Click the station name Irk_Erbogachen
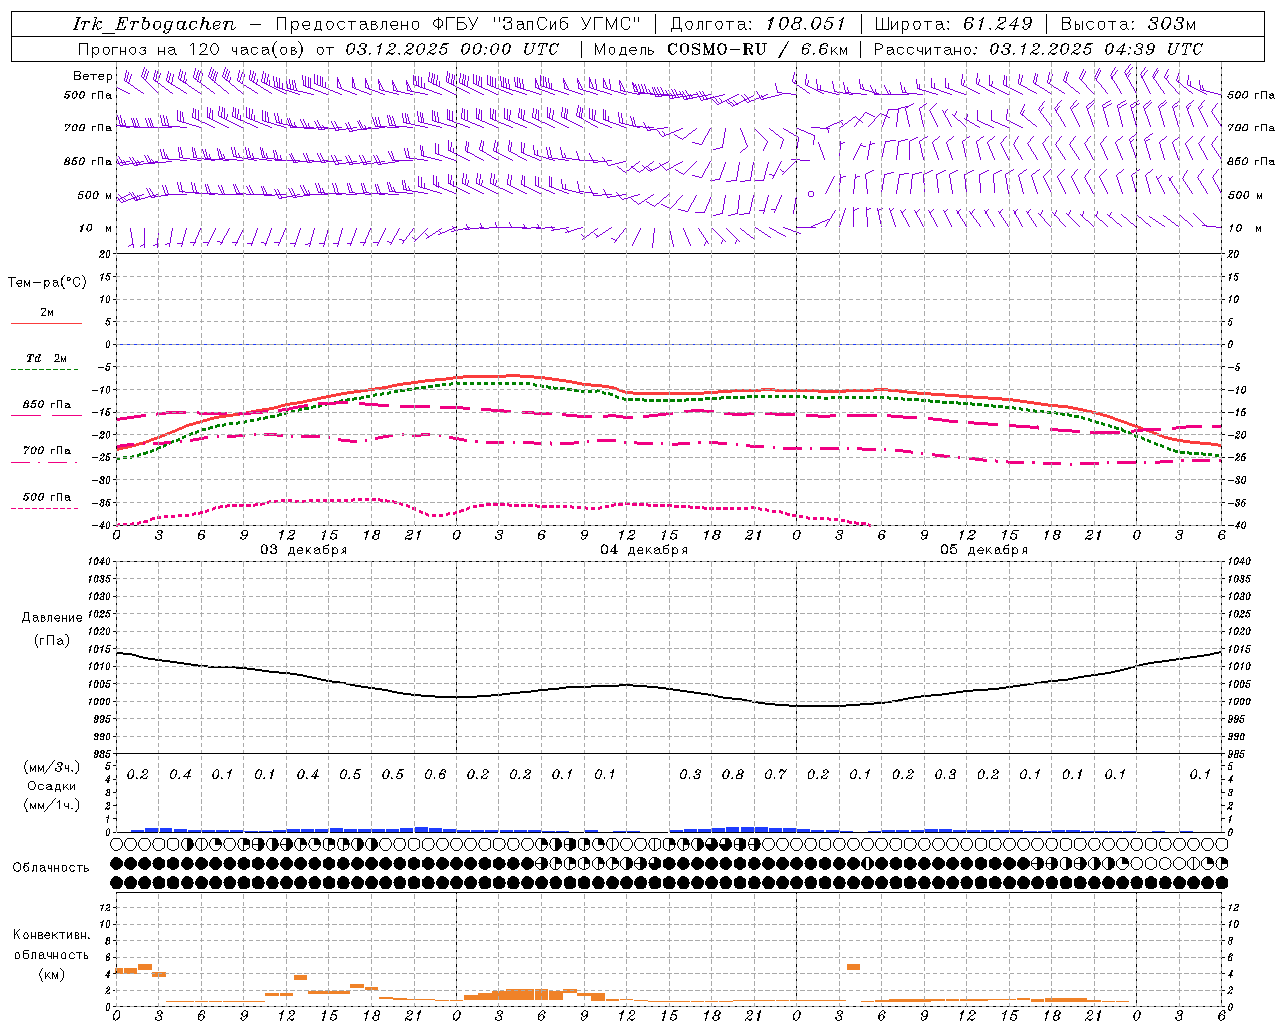1280x1024 pixels. tap(155, 24)
